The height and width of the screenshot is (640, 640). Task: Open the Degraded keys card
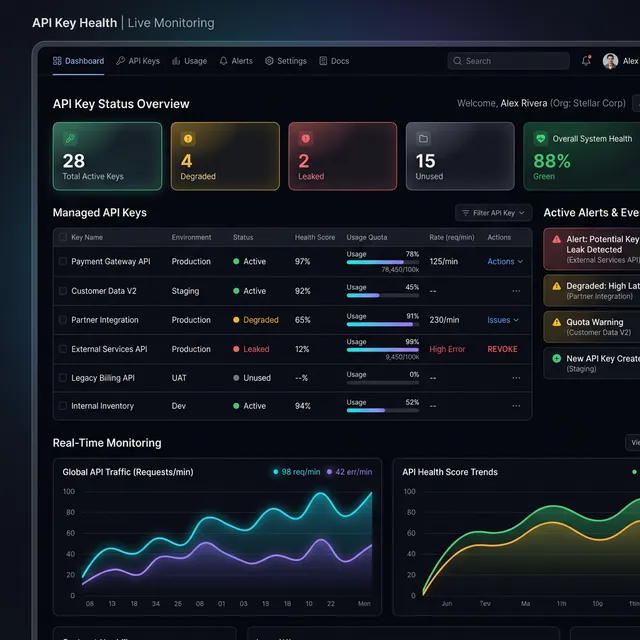click(x=225, y=156)
